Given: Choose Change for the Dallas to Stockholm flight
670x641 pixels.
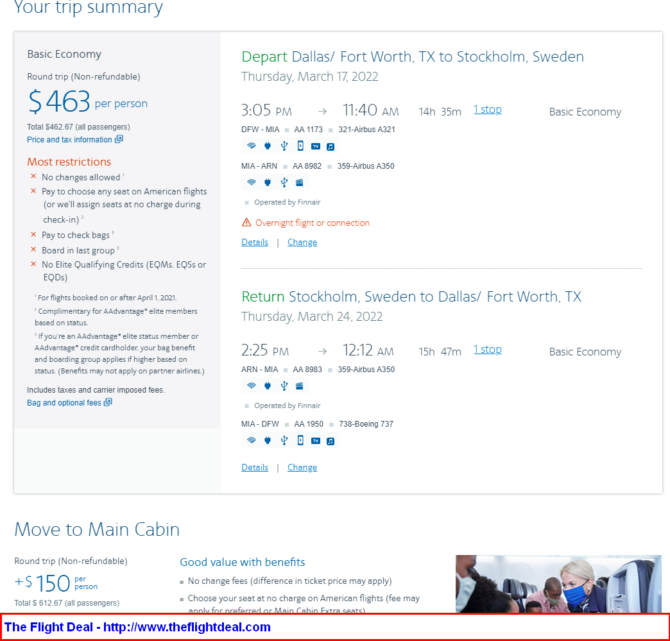Looking at the screenshot, I should click(302, 242).
